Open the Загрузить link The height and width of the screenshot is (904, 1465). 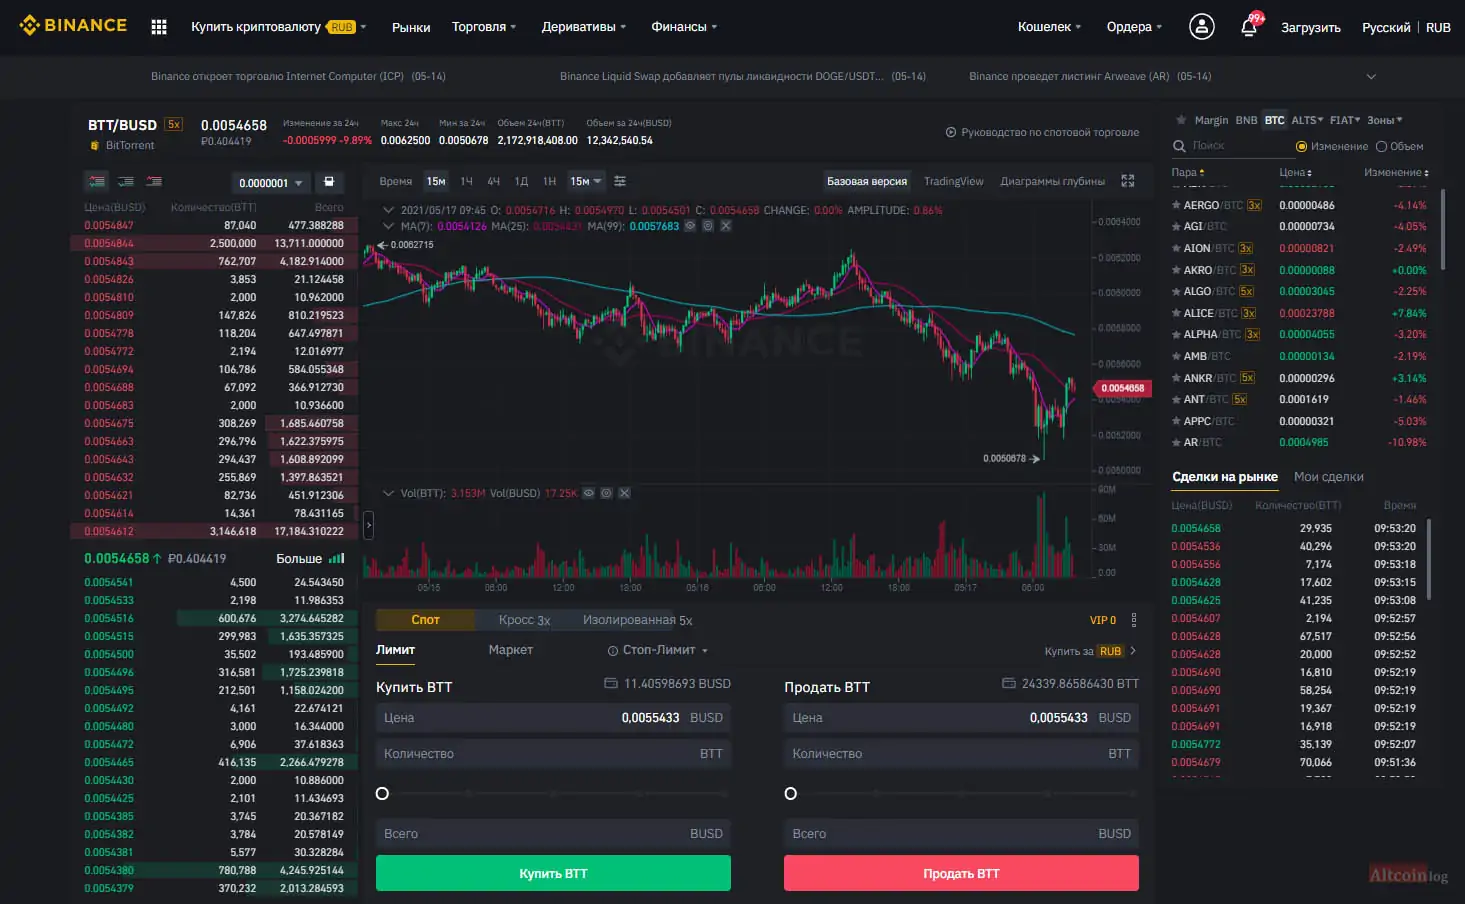[1311, 27]
